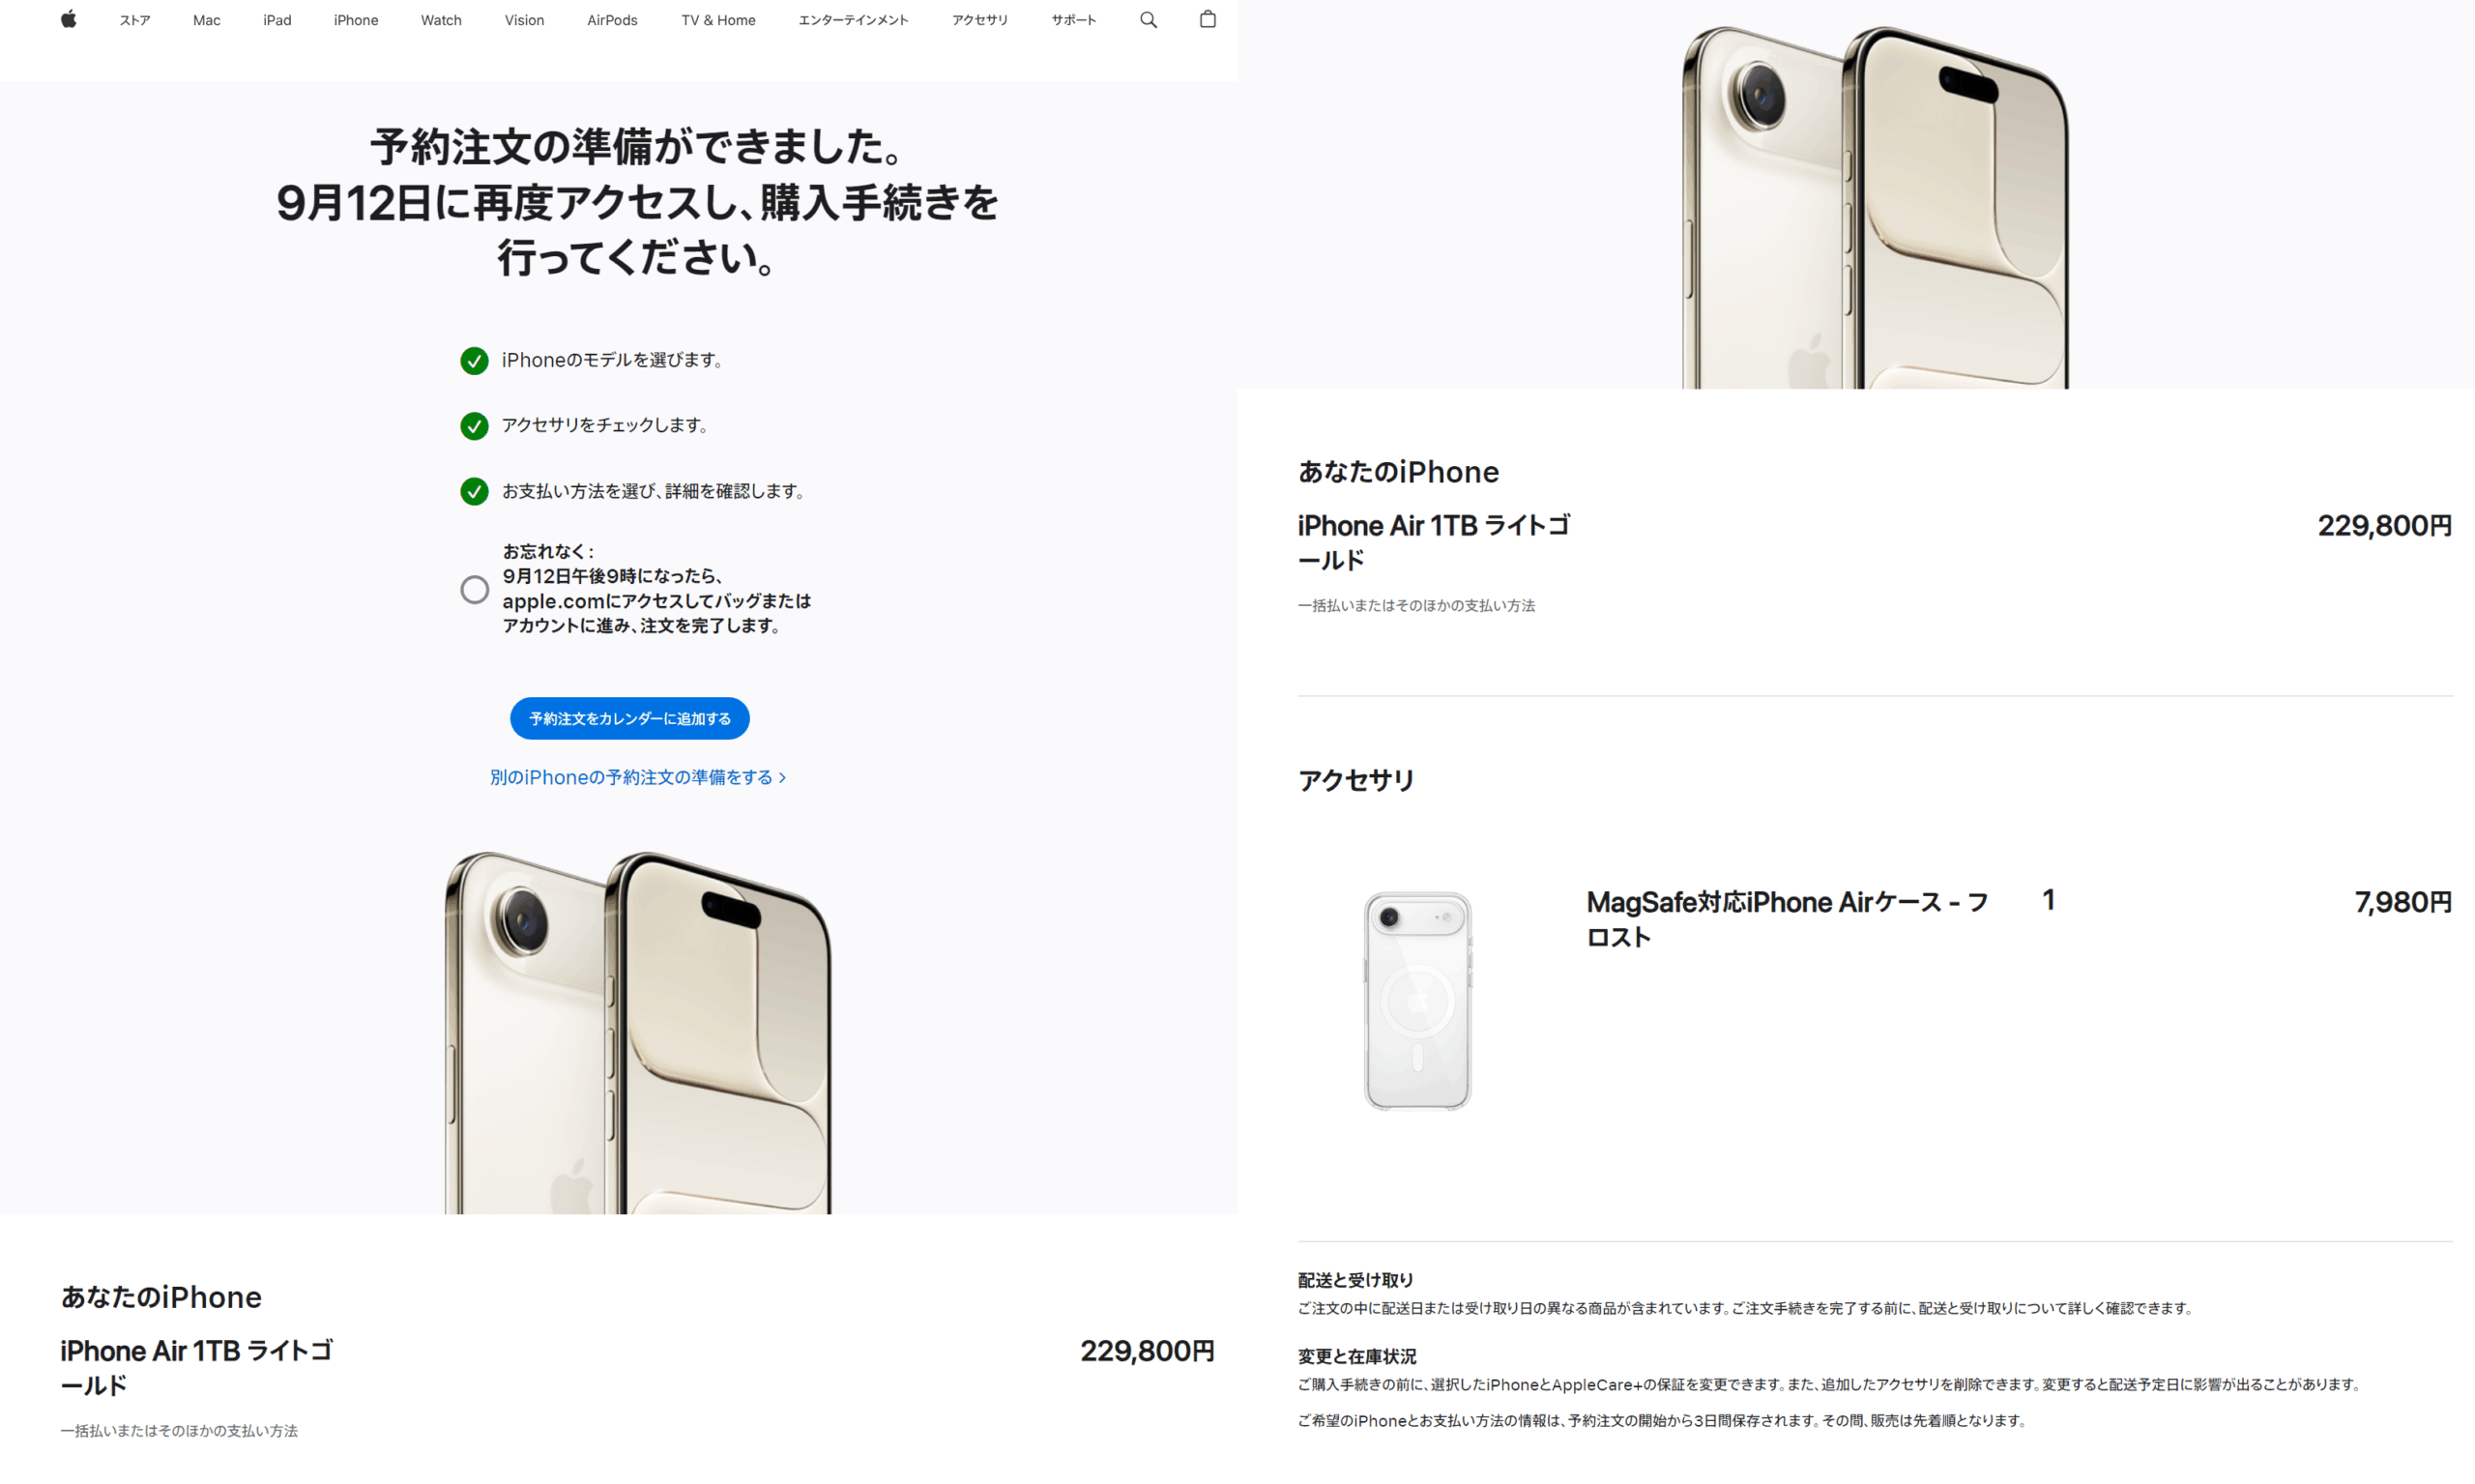Click the iPhone Air image under the reminder
Image resolution: width=2475 pixels, height=1484 pixels.
[x=638, y=1032]
